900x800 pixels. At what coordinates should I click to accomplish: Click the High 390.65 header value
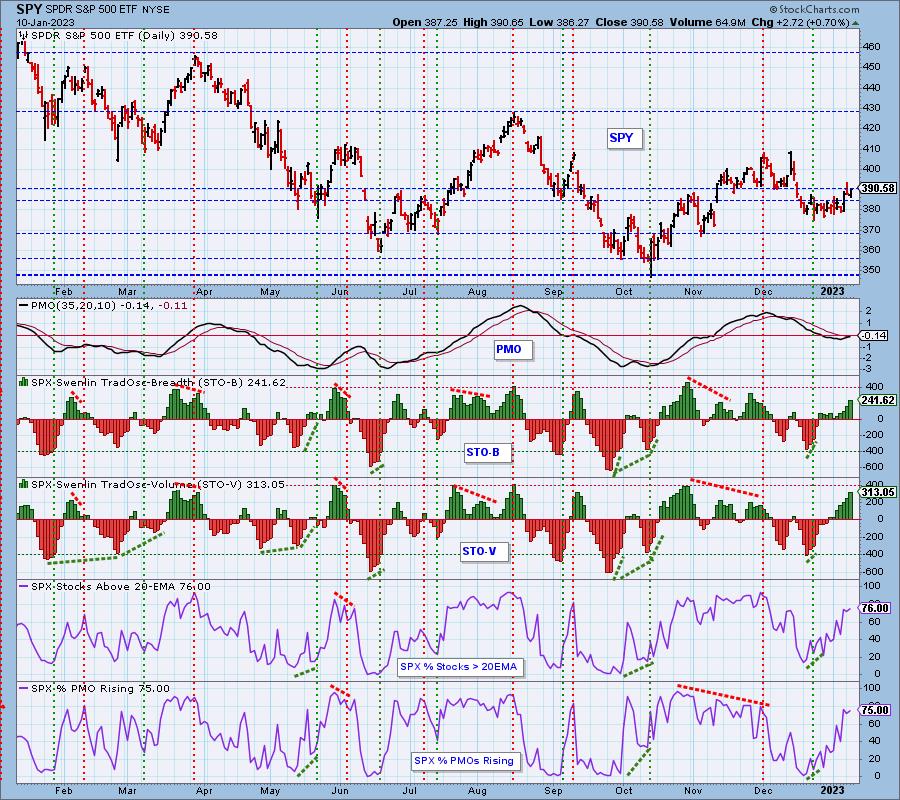(492, 22)
